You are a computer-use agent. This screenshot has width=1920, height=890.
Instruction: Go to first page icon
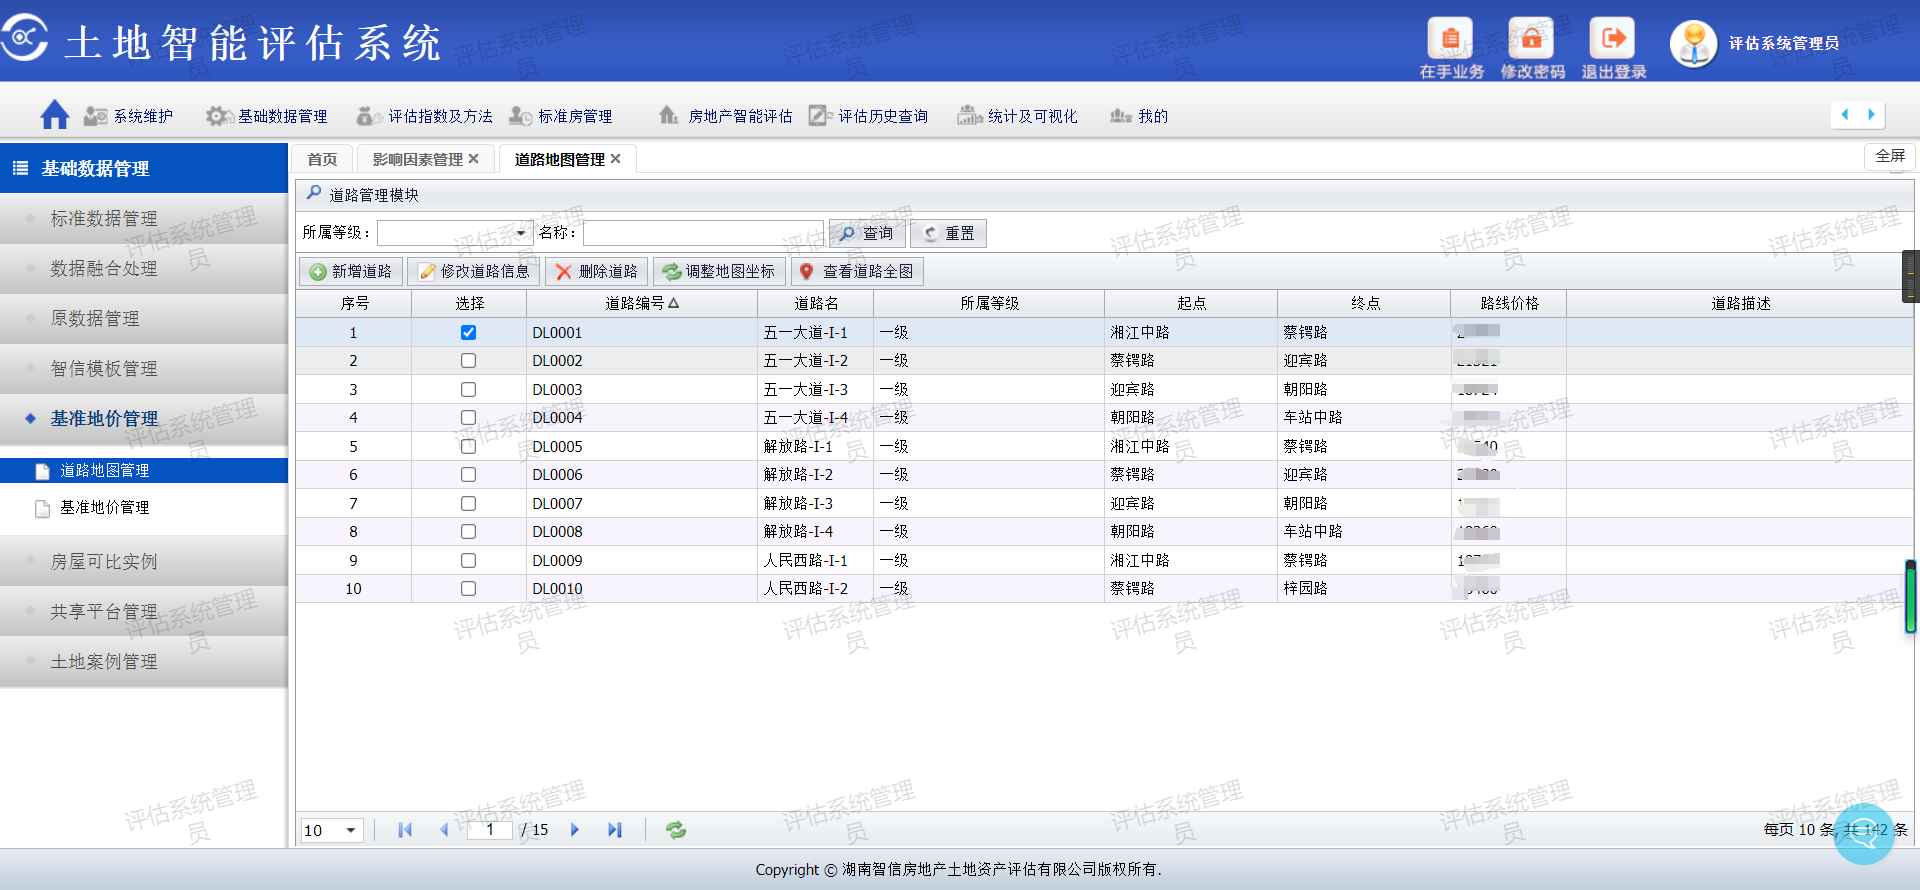405,830
